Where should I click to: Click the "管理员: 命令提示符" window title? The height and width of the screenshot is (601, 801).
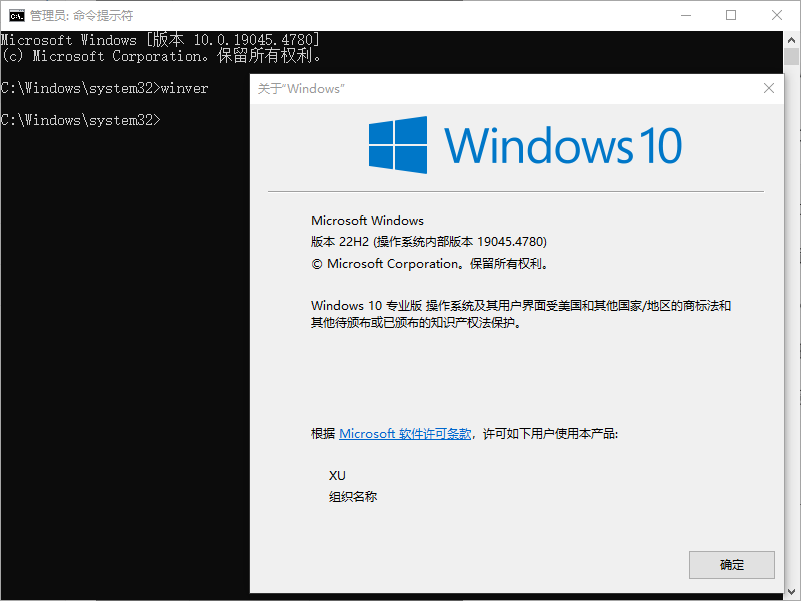[82, 16]
